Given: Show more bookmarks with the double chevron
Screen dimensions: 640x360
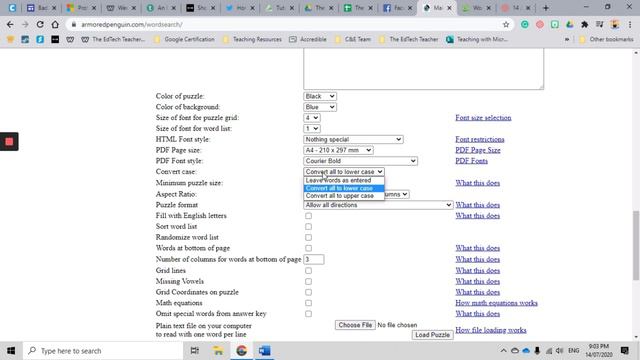Looking at the screenshot, I should [x=567, y=39].
